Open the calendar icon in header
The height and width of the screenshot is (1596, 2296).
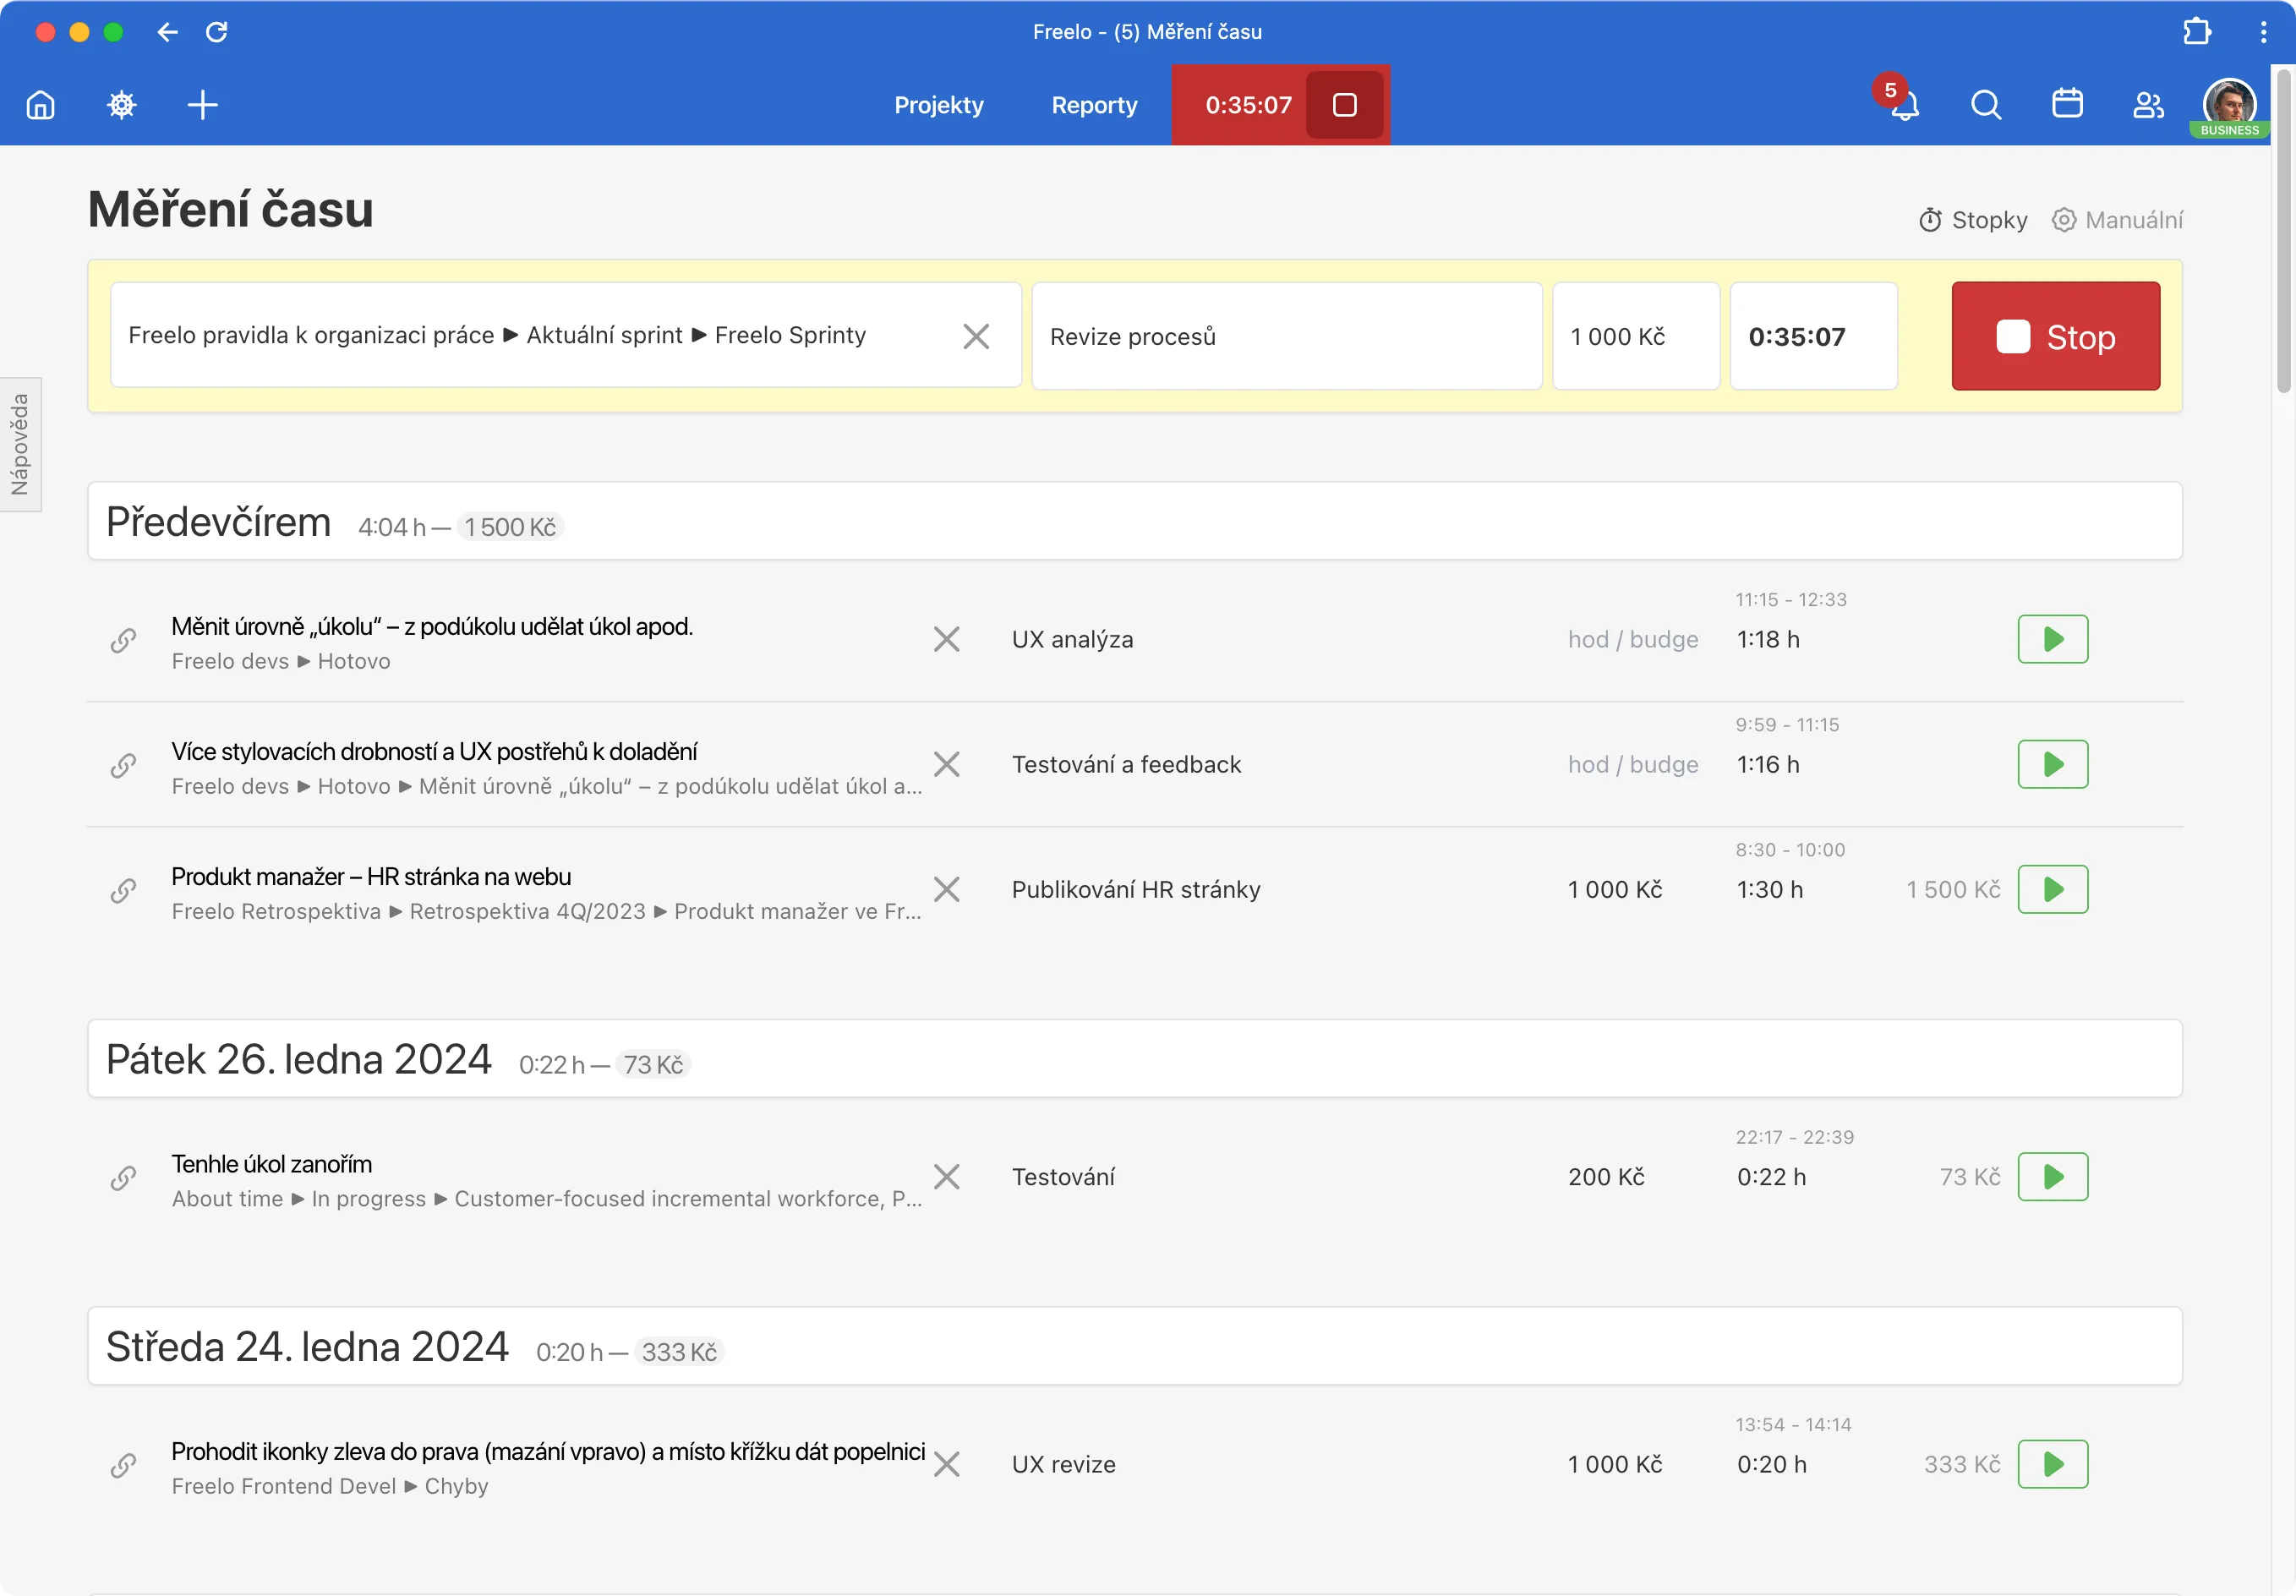pos(2067,104)
